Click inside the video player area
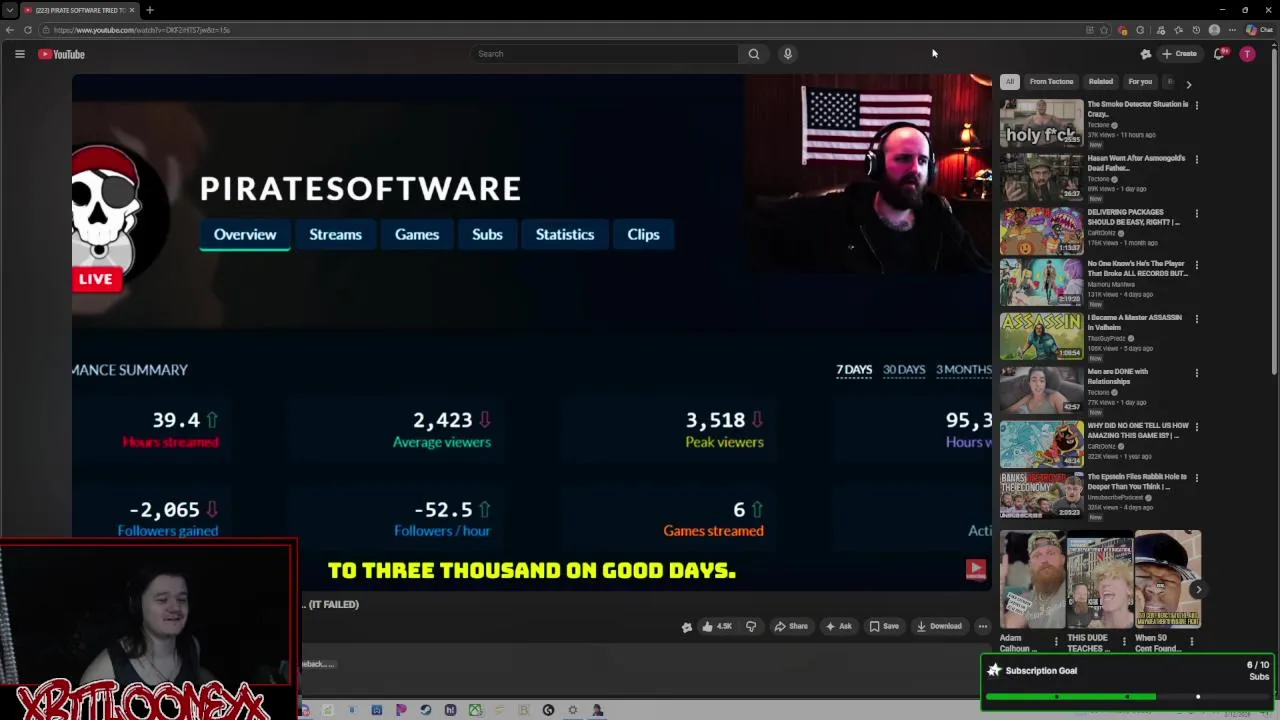 [x=531, y=330]
